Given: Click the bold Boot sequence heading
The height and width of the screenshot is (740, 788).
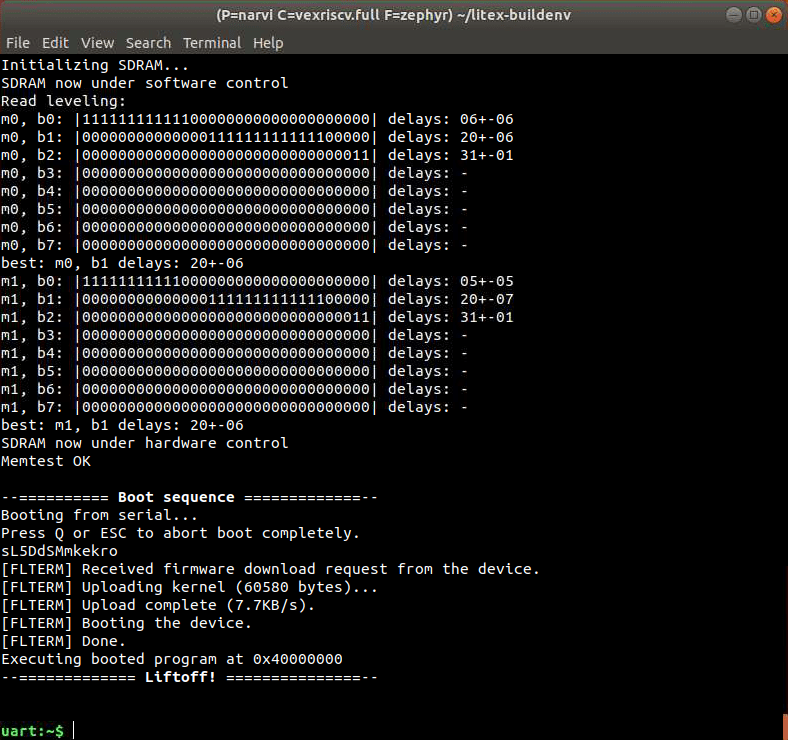Looking at the screenshot, I should [176, 497].
